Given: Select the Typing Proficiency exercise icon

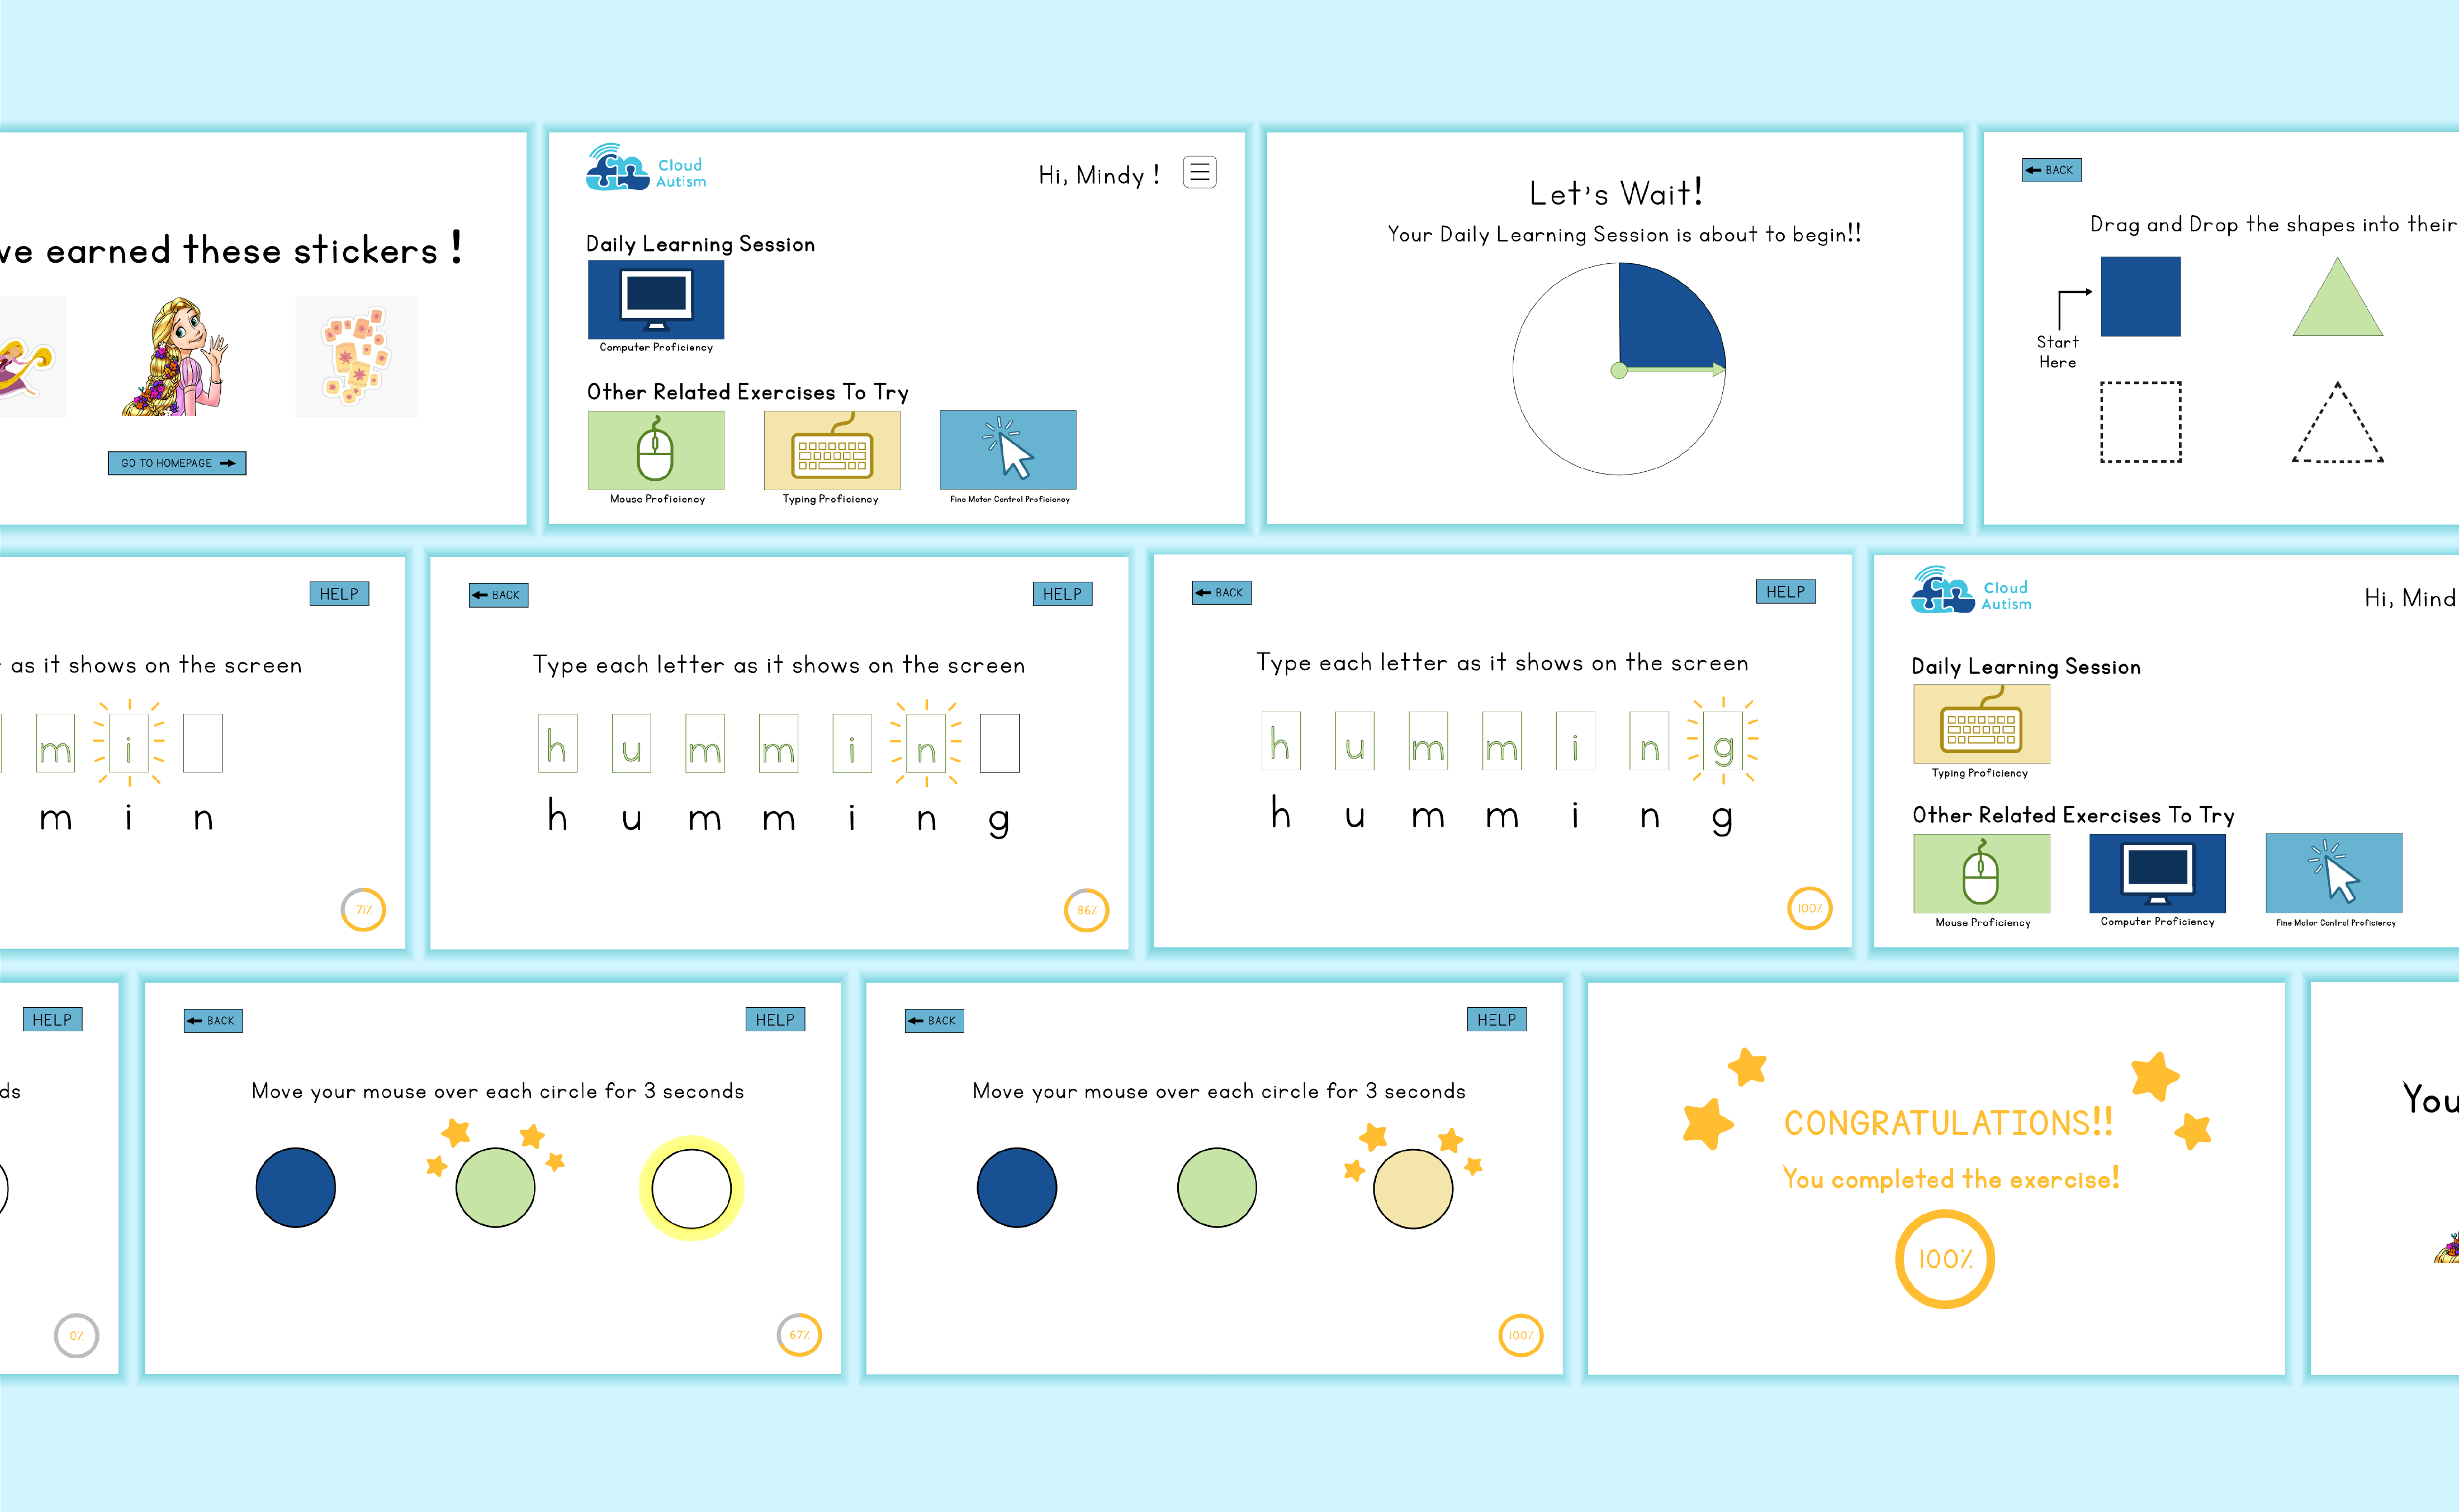Looking at the screenshot, I should point(832,453).
